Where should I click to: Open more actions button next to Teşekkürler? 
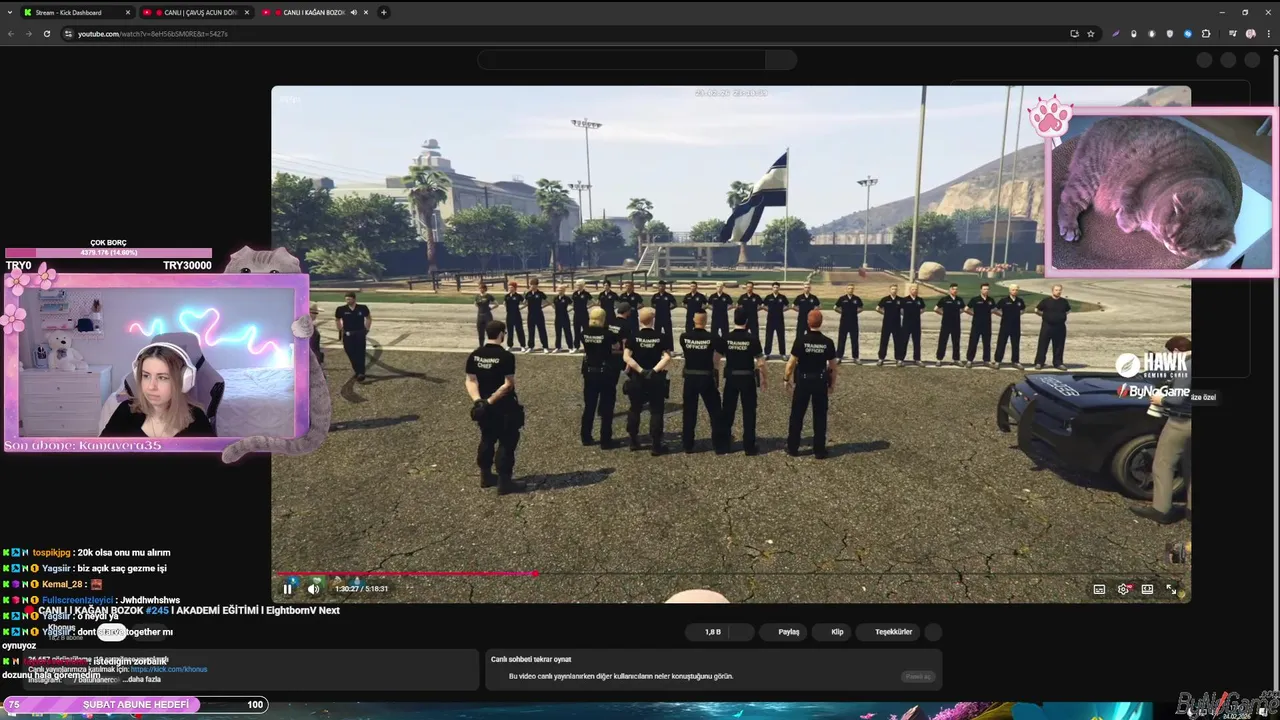934,632
